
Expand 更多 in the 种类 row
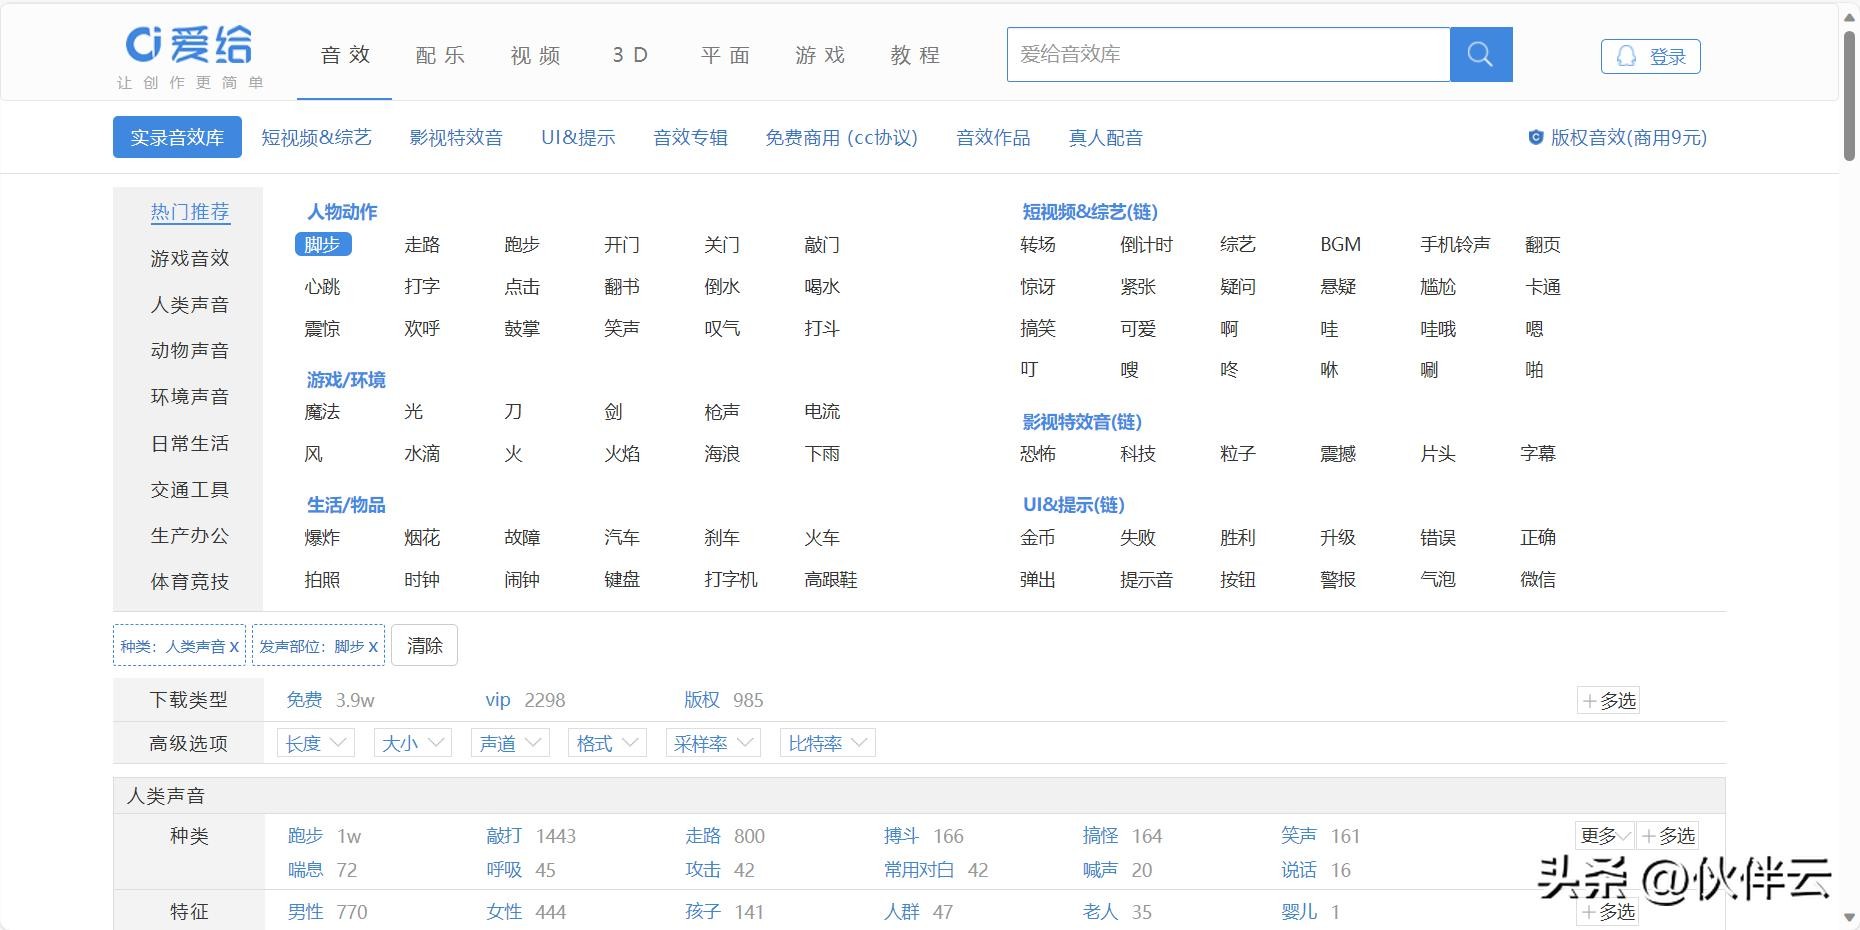tap(1604, 836)
